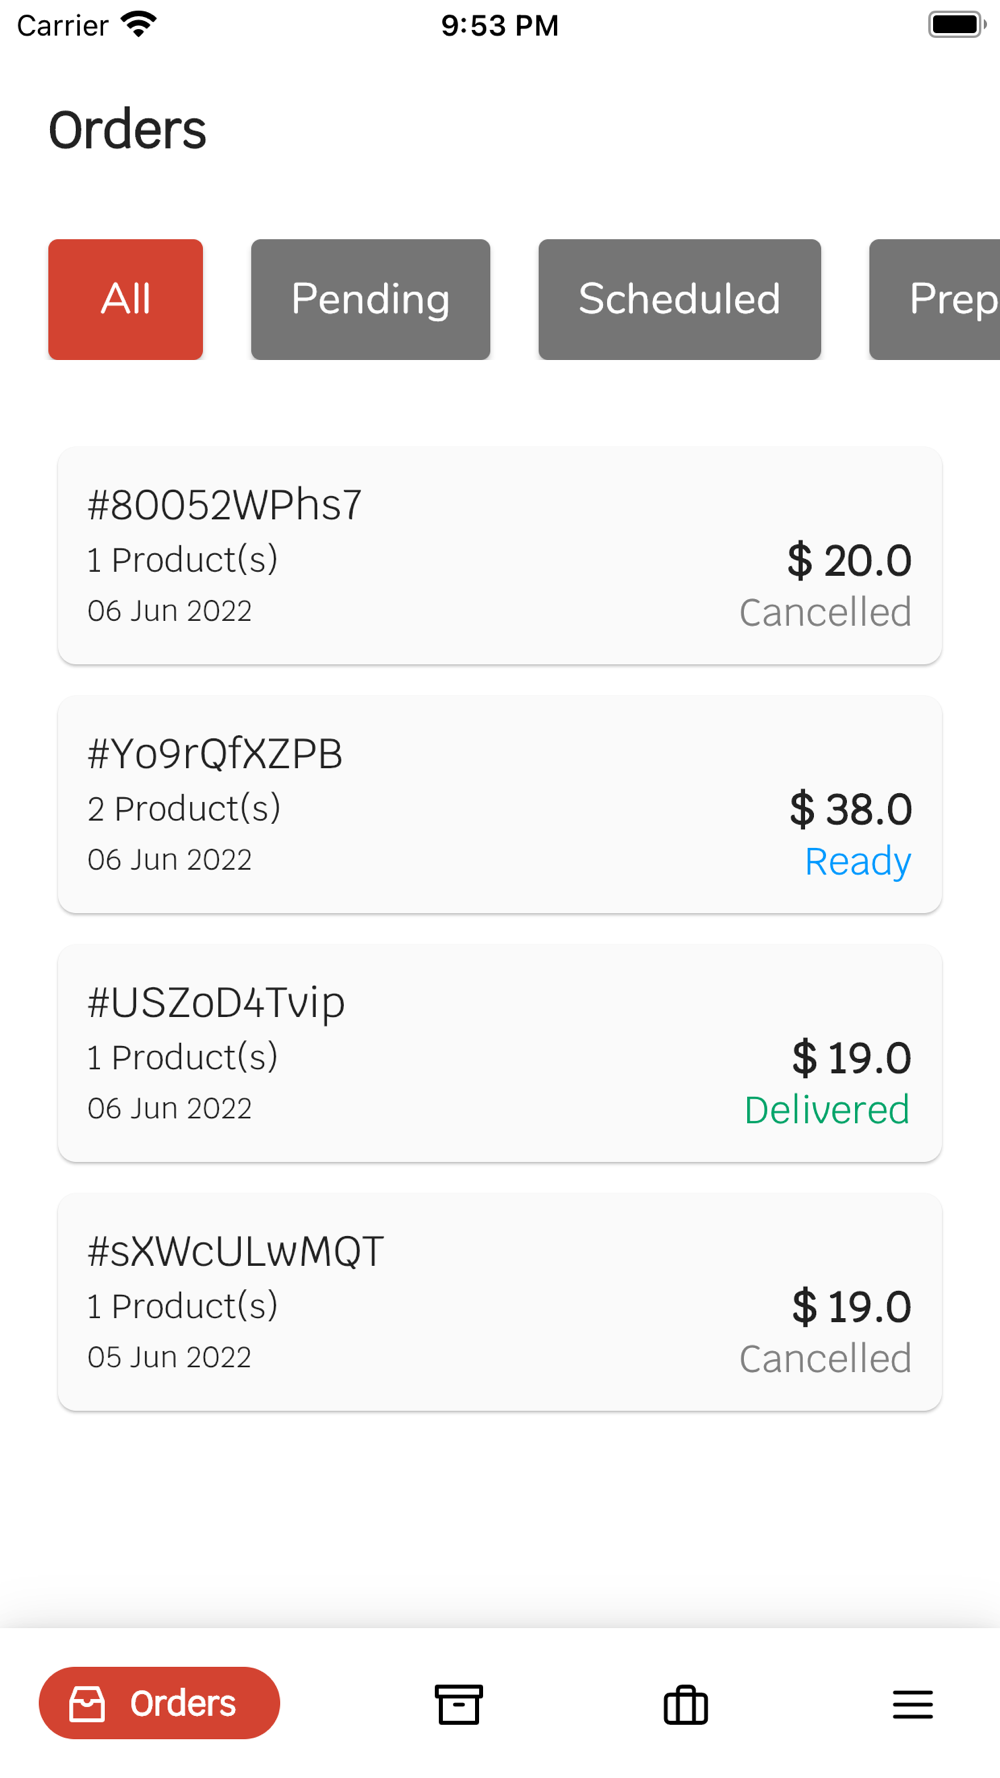Click the Delivered status label
Screen dimensions: 1000x1778
pos(827,1110)
